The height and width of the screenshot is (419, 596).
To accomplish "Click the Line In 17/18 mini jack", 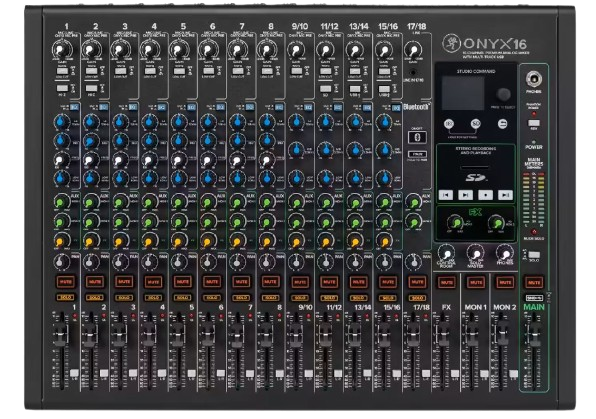I will [x=413, y=72].
